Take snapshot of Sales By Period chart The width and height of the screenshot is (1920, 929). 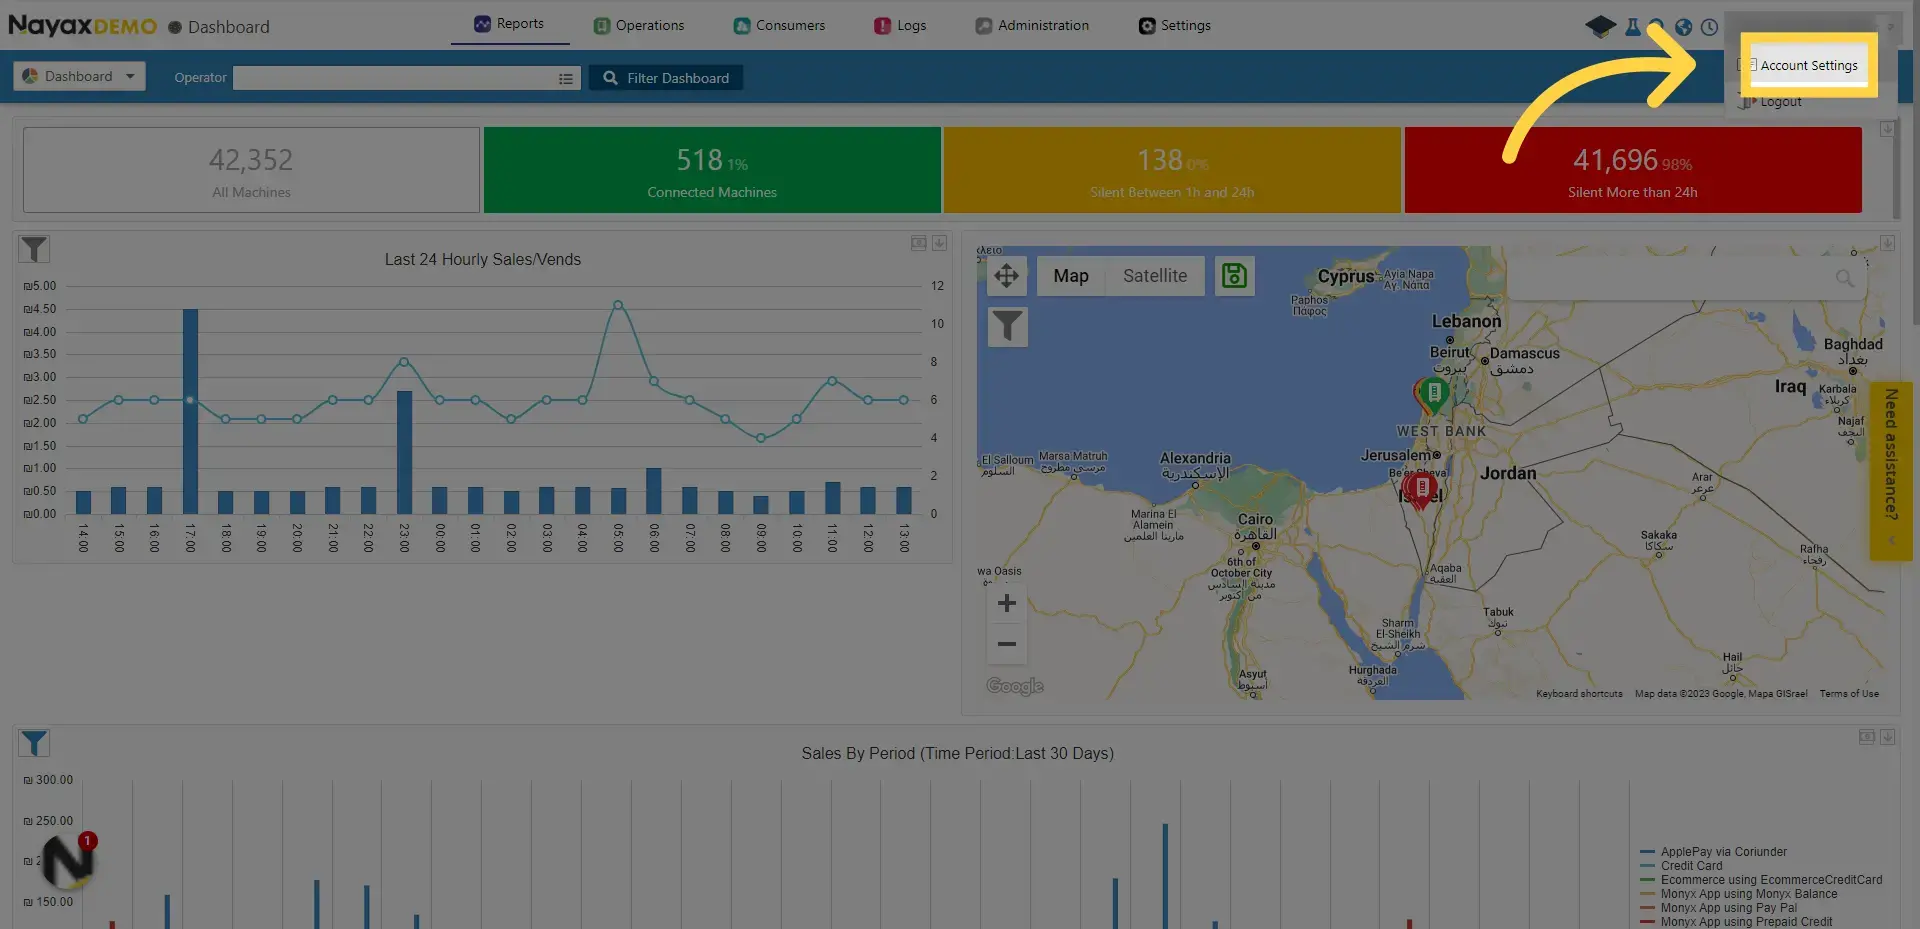coord(1866,737)
